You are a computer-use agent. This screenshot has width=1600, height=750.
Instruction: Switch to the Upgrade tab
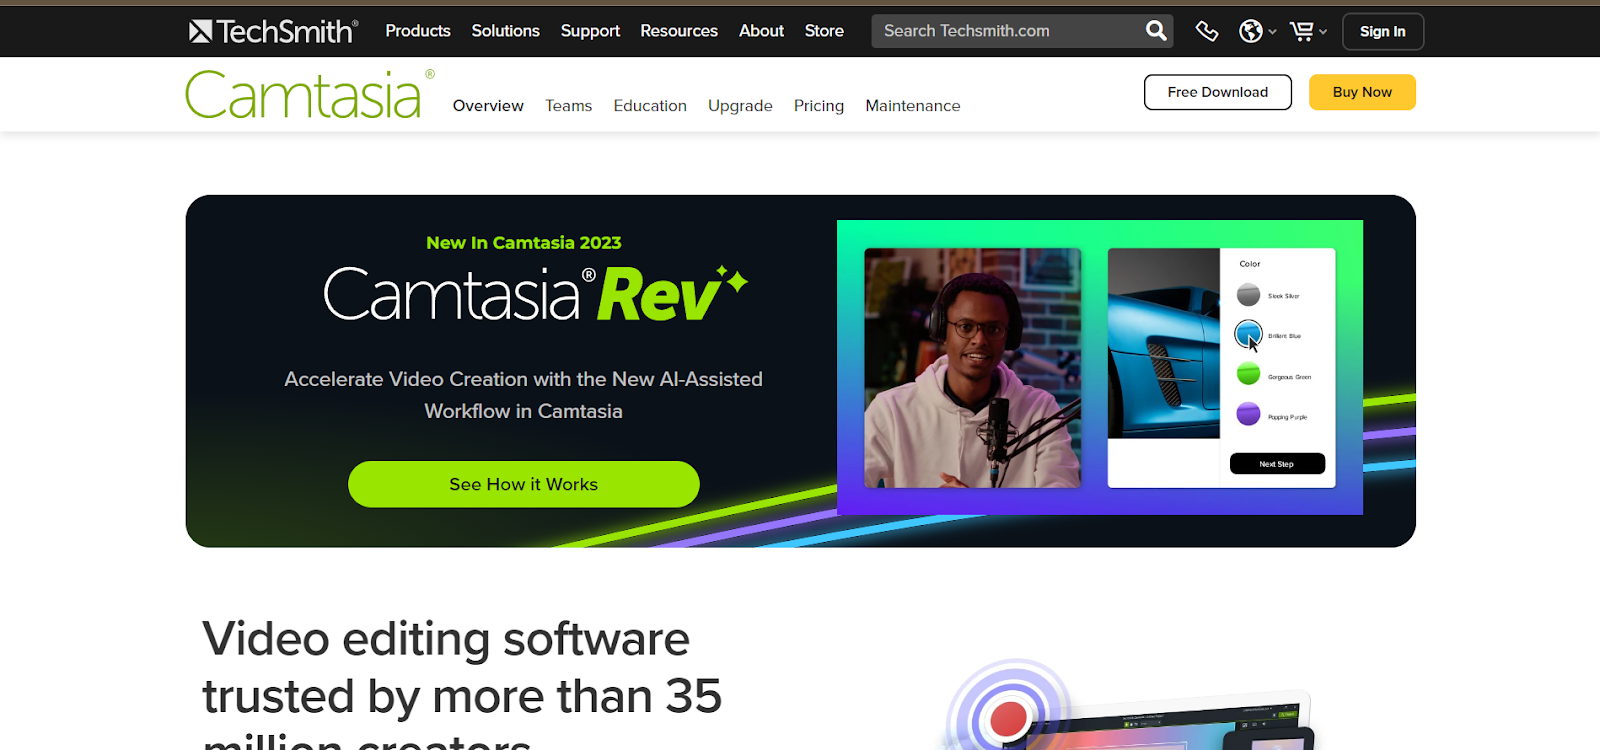click(740, 106)
